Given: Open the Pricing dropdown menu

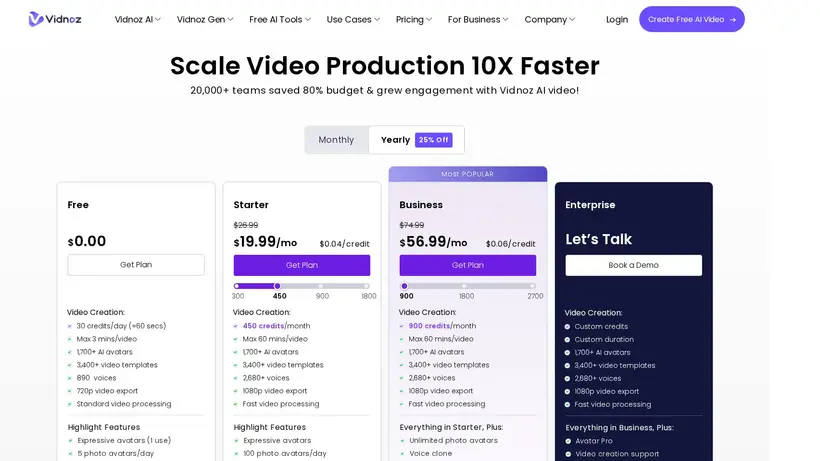Looking at the screenshot, I should 414,19.
